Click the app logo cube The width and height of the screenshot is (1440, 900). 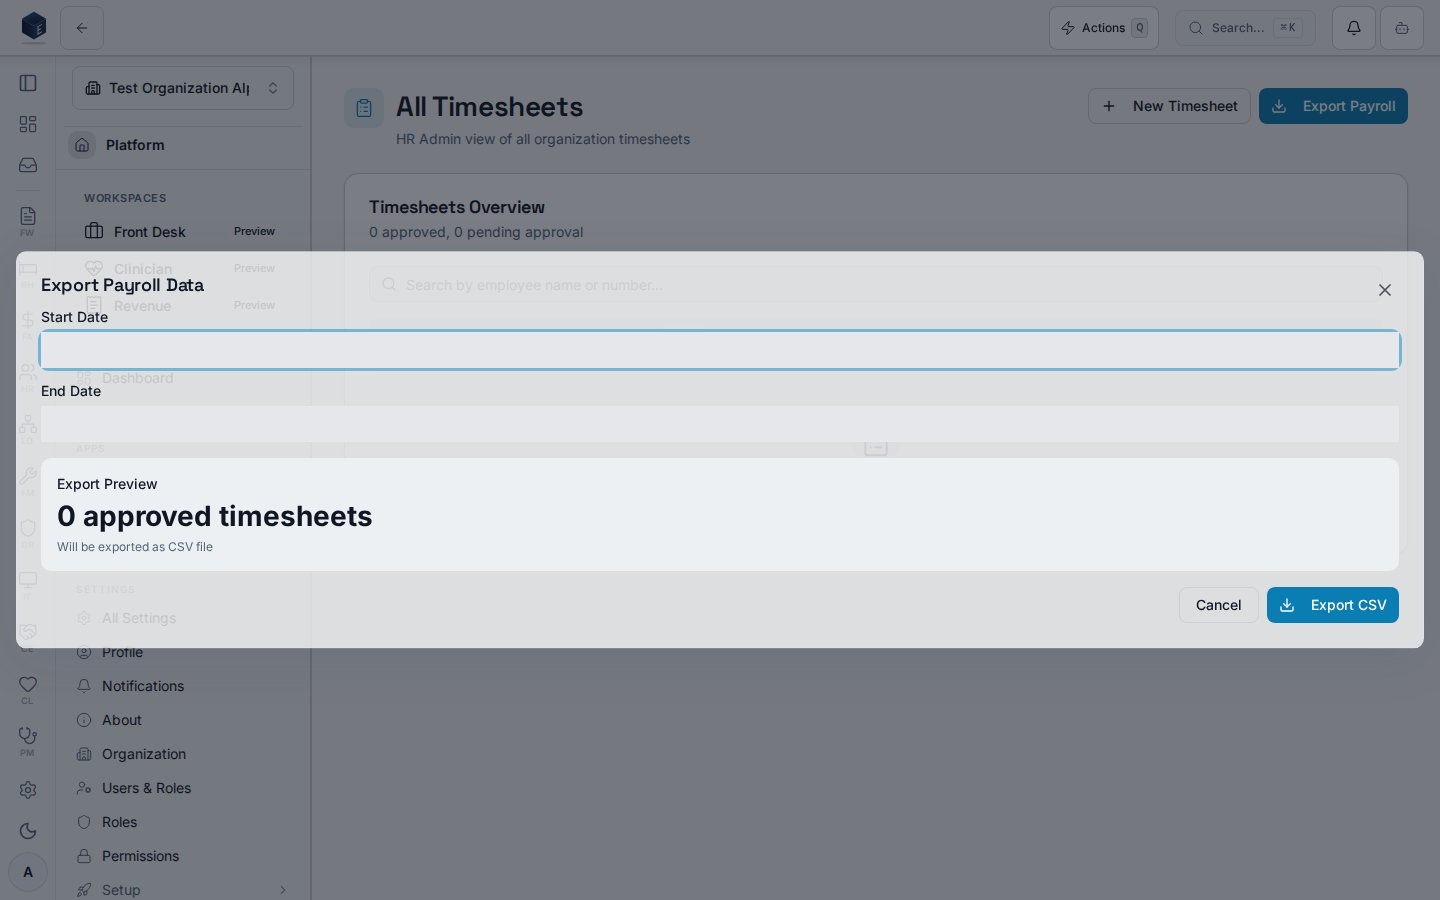click(34, 27)
